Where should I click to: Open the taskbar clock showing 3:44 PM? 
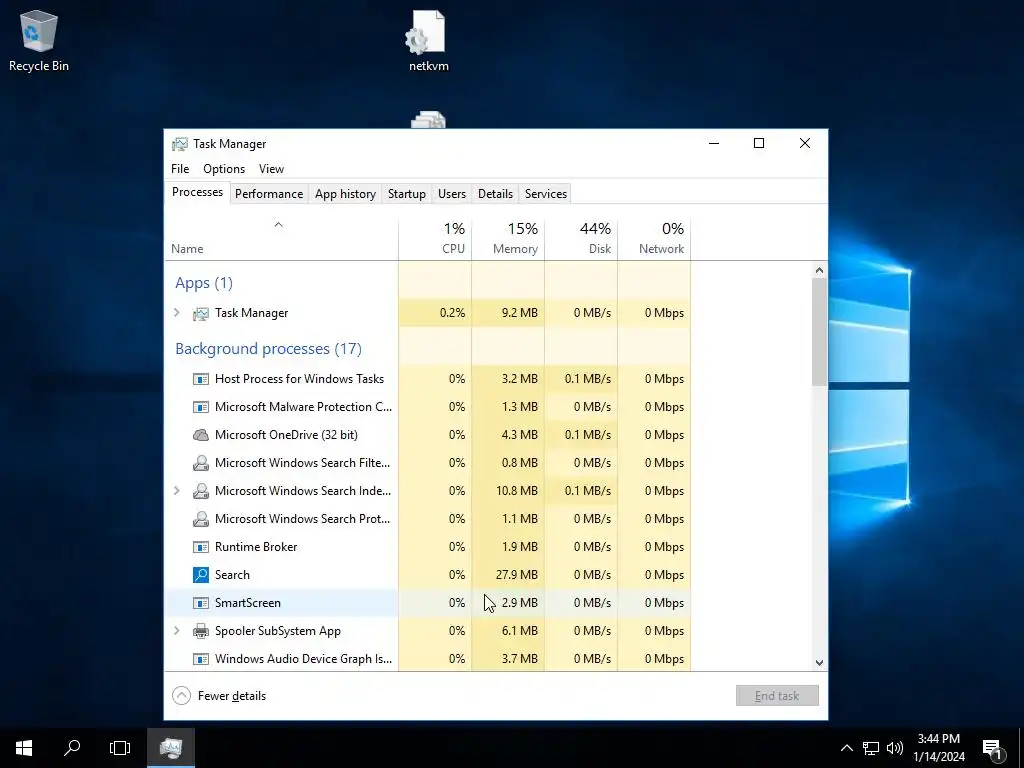(x=938, y=748)
